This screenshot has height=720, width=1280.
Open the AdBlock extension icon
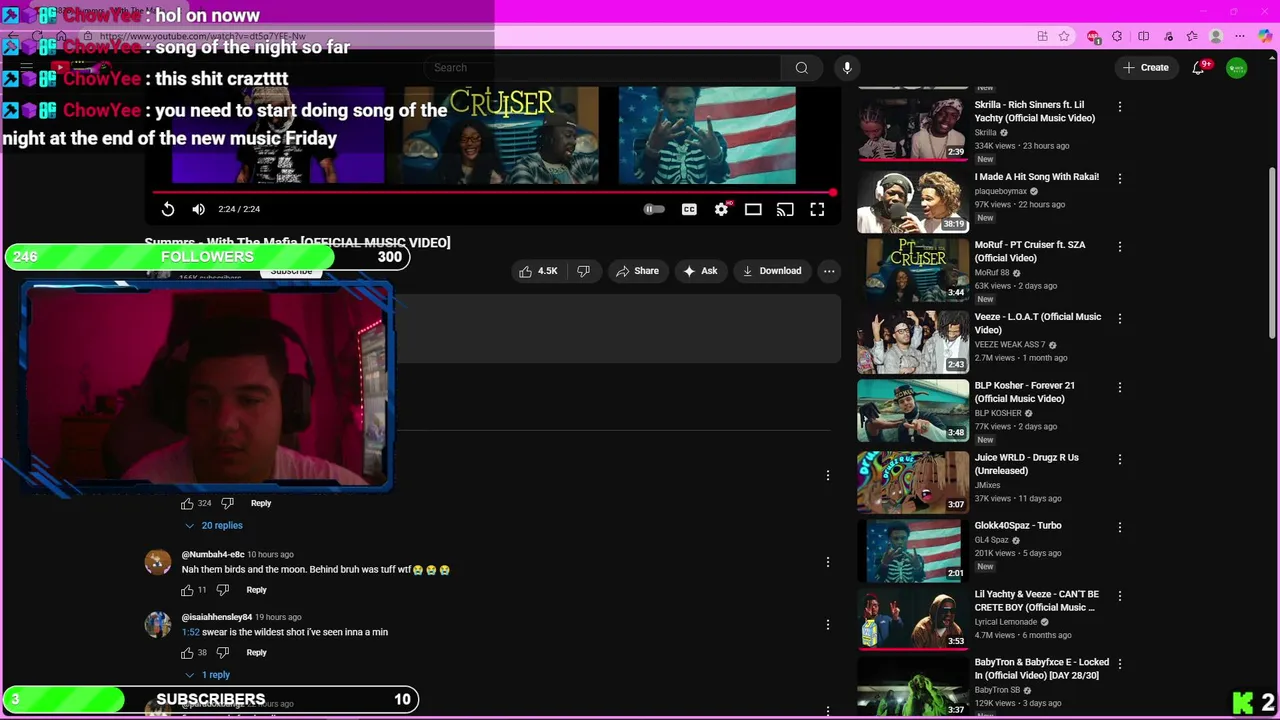tap(1093, 36)
